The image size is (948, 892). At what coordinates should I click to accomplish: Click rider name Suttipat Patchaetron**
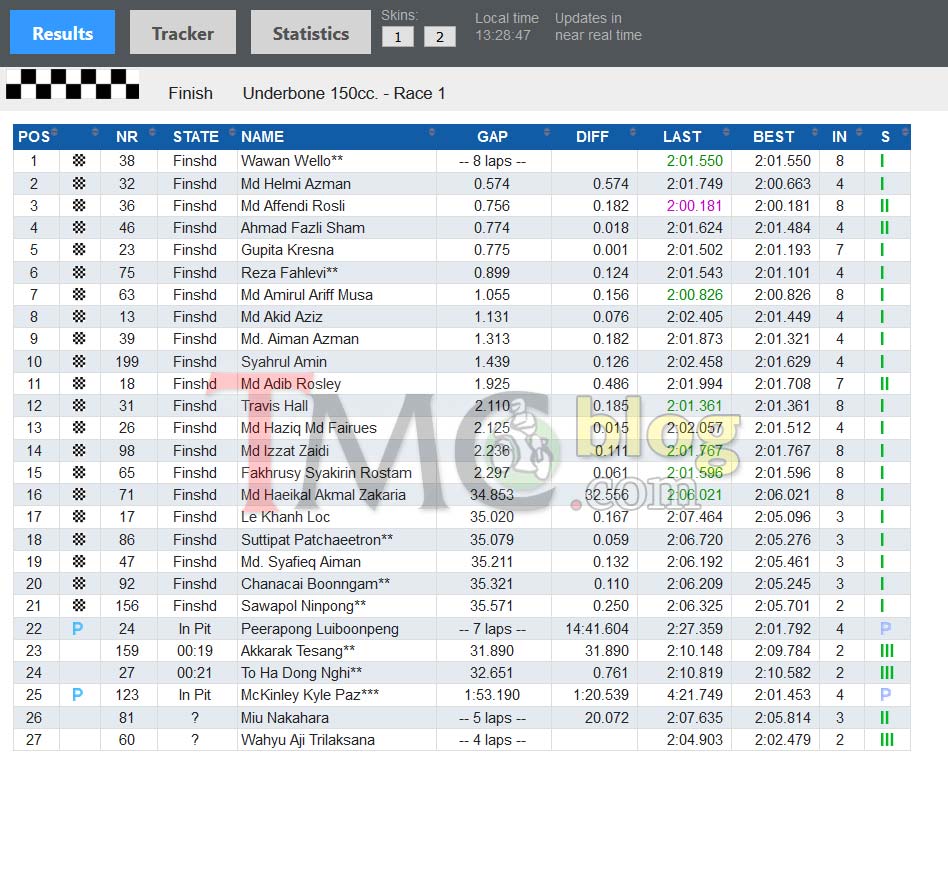(317, 539)
